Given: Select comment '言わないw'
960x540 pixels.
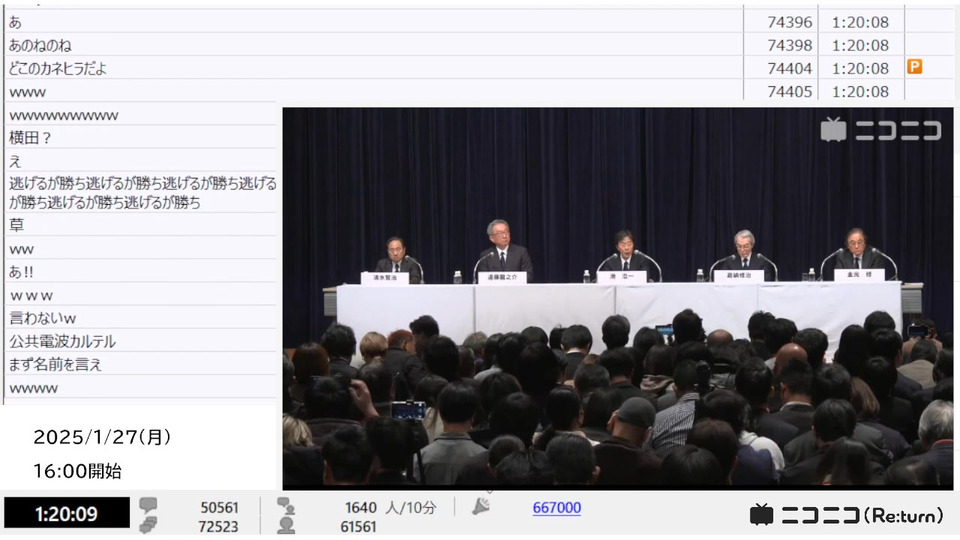Looking at the screenshot, I should coord(42,318).
